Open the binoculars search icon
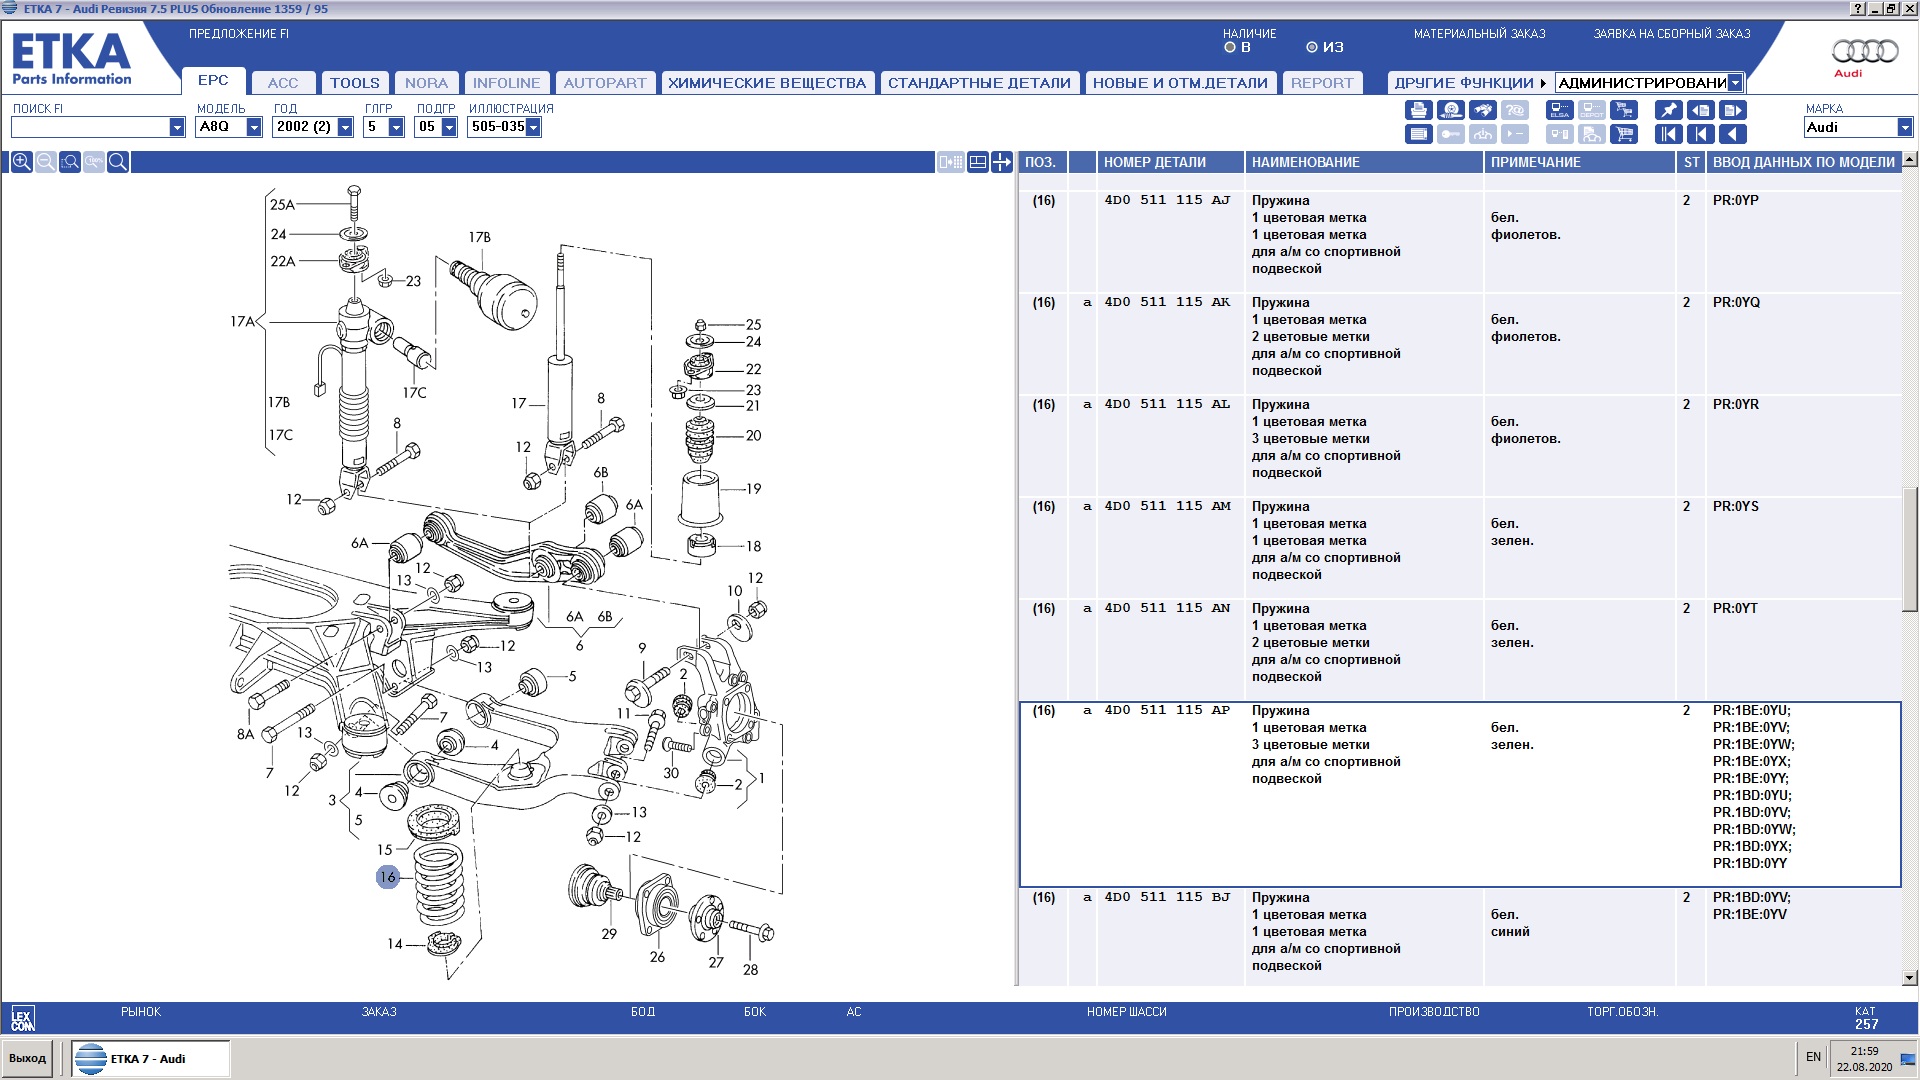The height and width of the screenshot is (1080, 1920). click(1483, 110)
